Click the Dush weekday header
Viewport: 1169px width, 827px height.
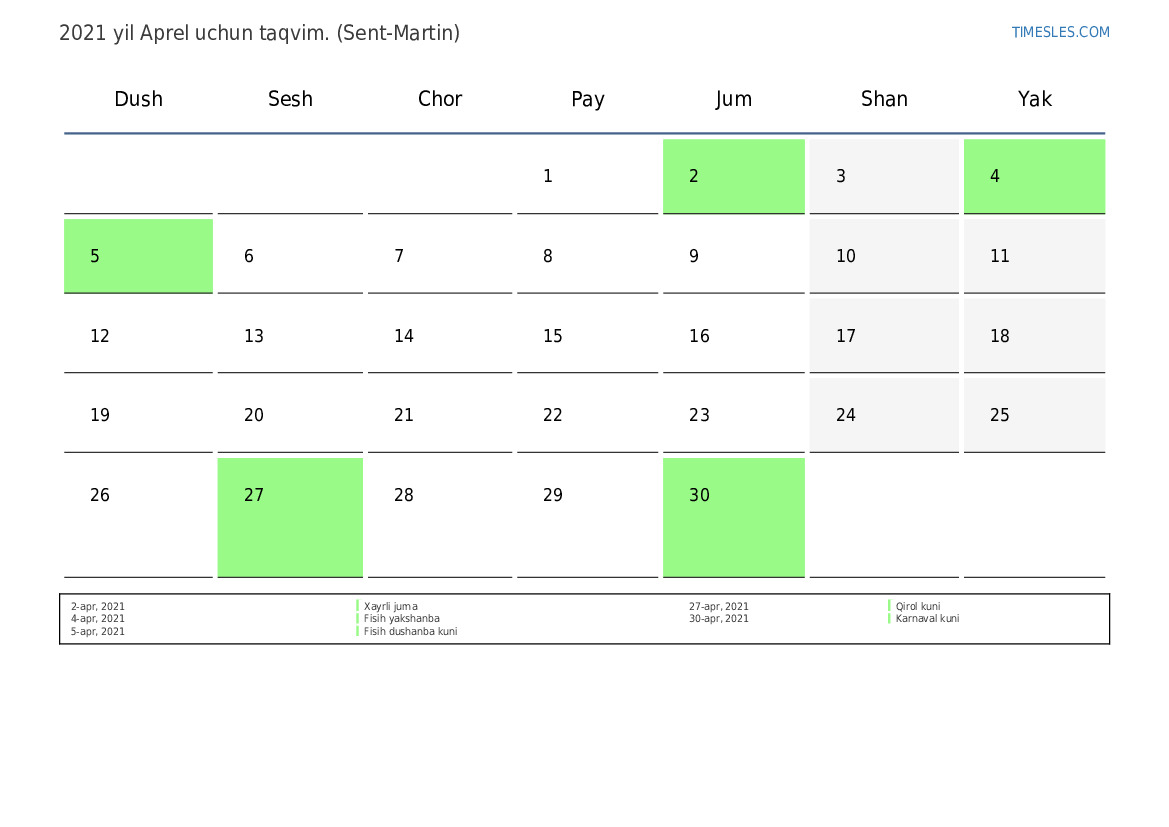138,99
